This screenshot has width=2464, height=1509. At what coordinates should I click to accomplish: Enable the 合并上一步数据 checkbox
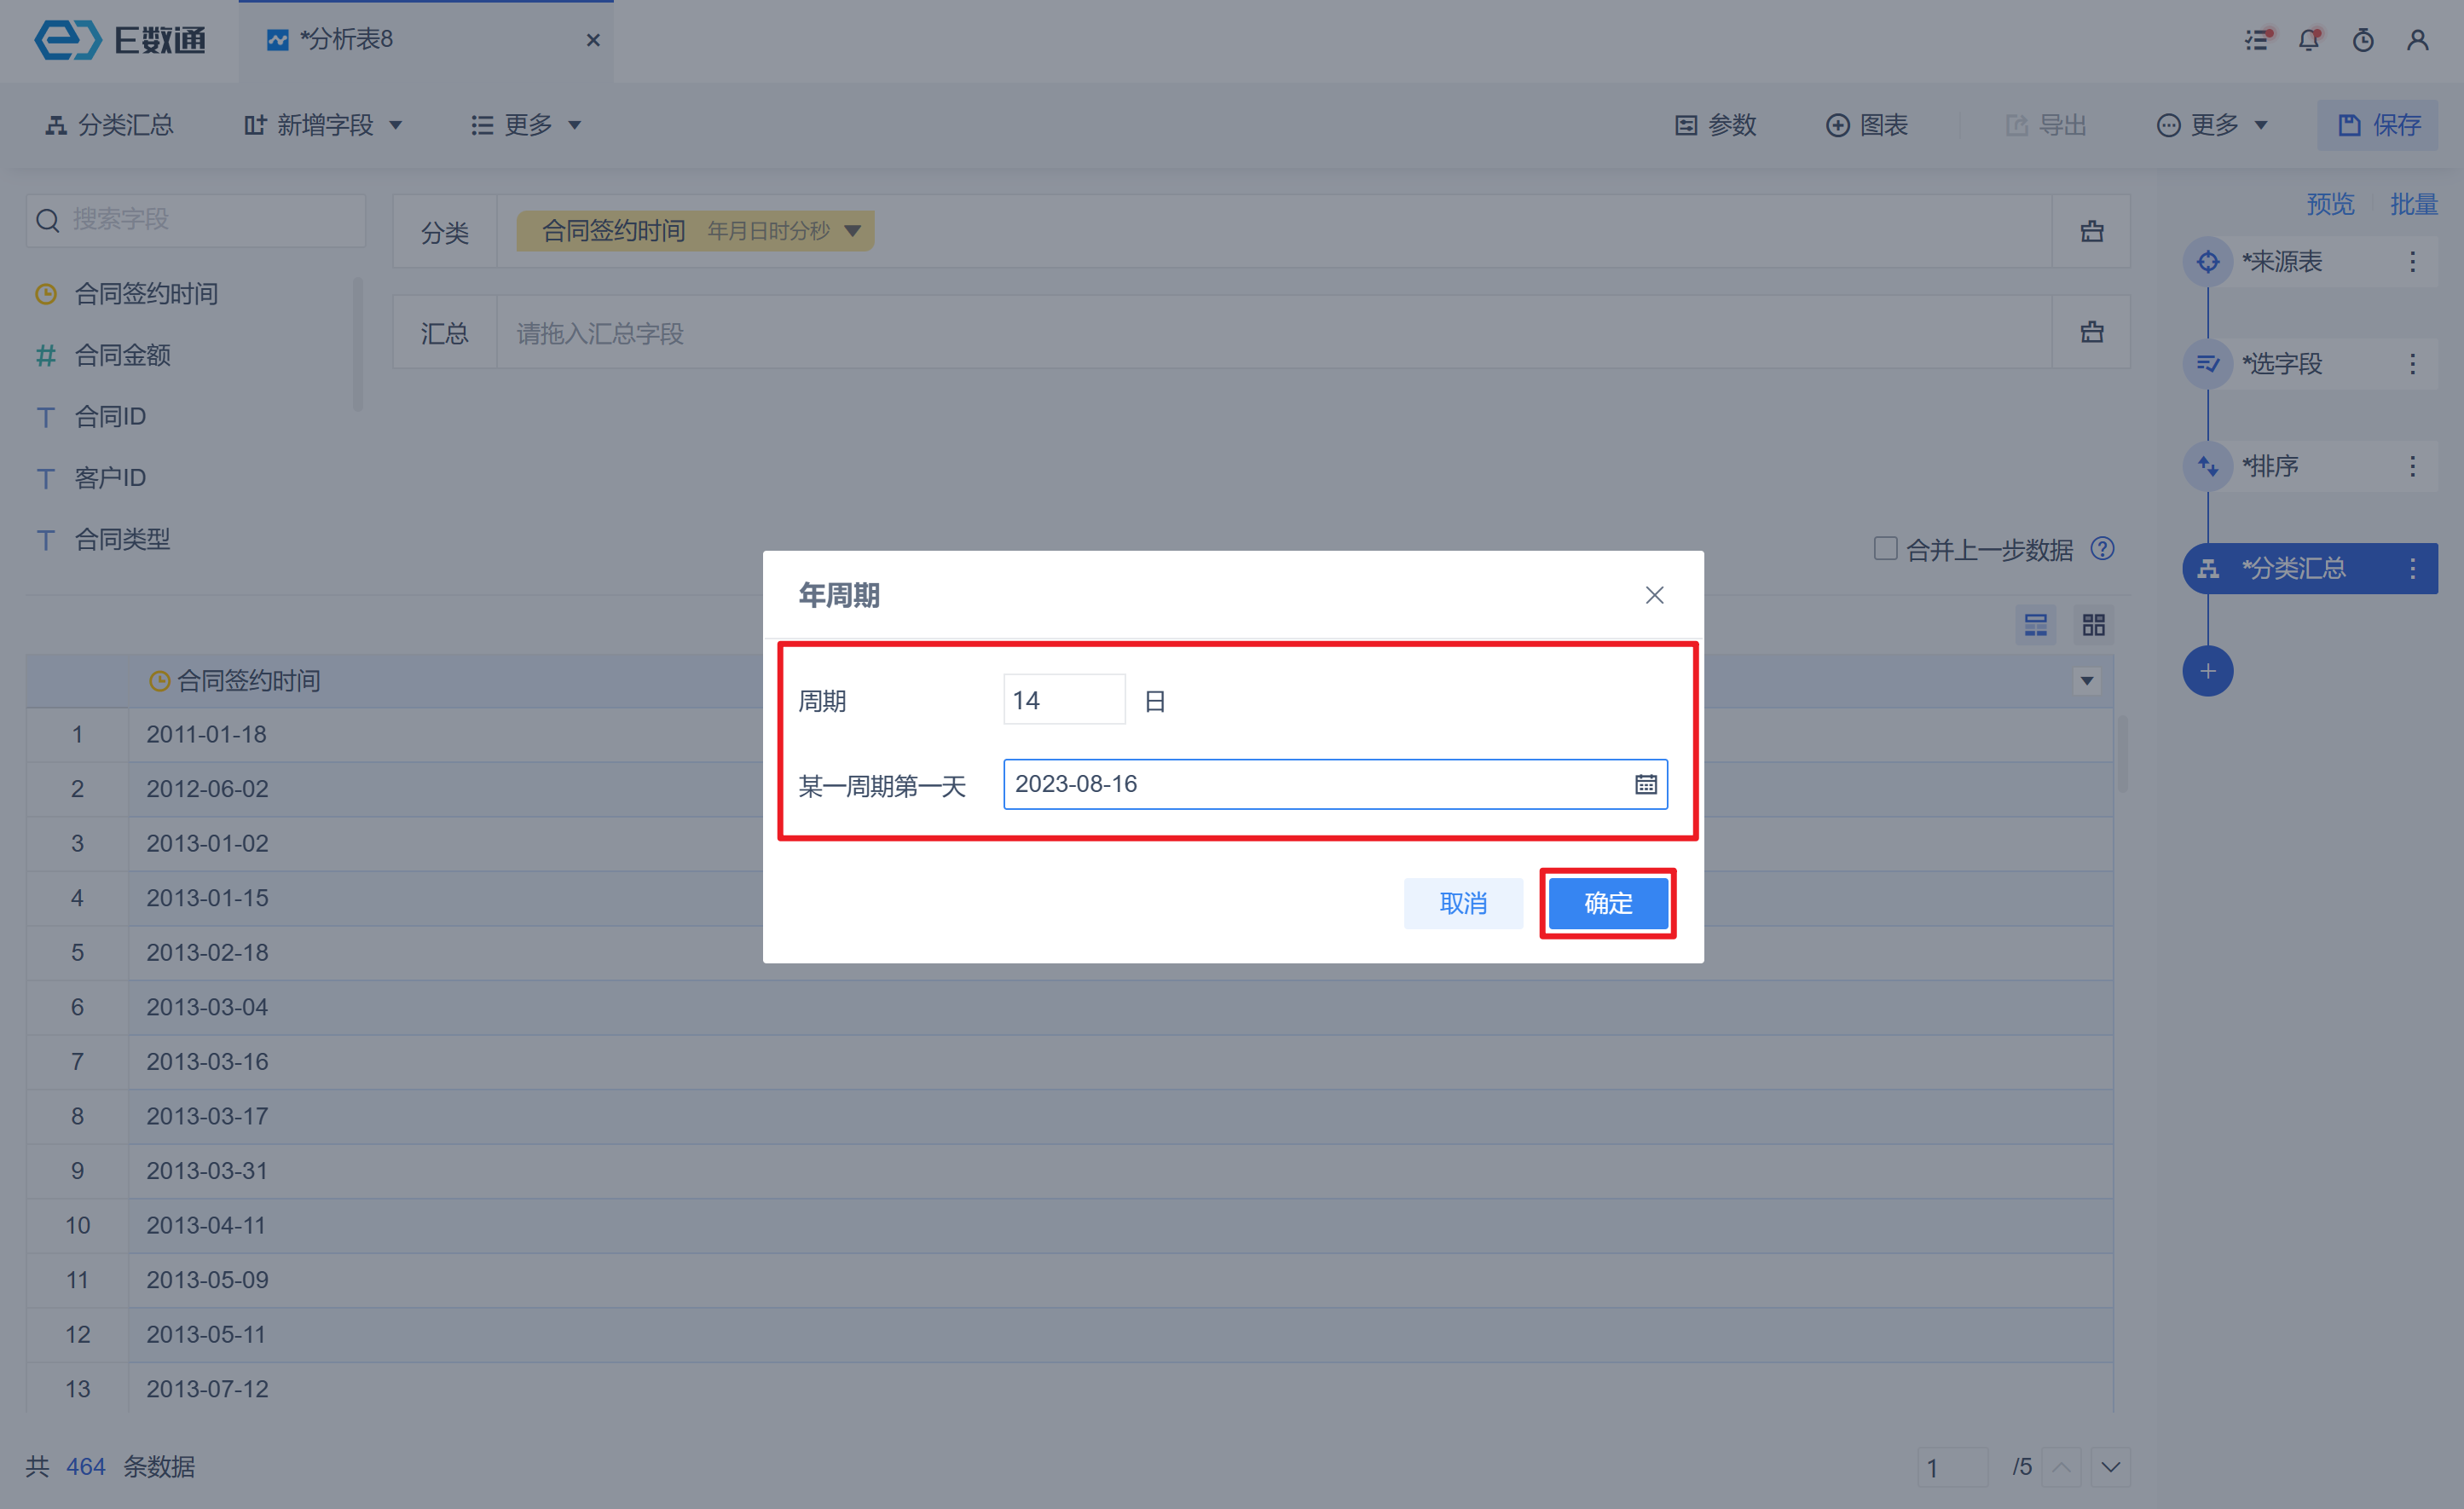coord(1885,549)
